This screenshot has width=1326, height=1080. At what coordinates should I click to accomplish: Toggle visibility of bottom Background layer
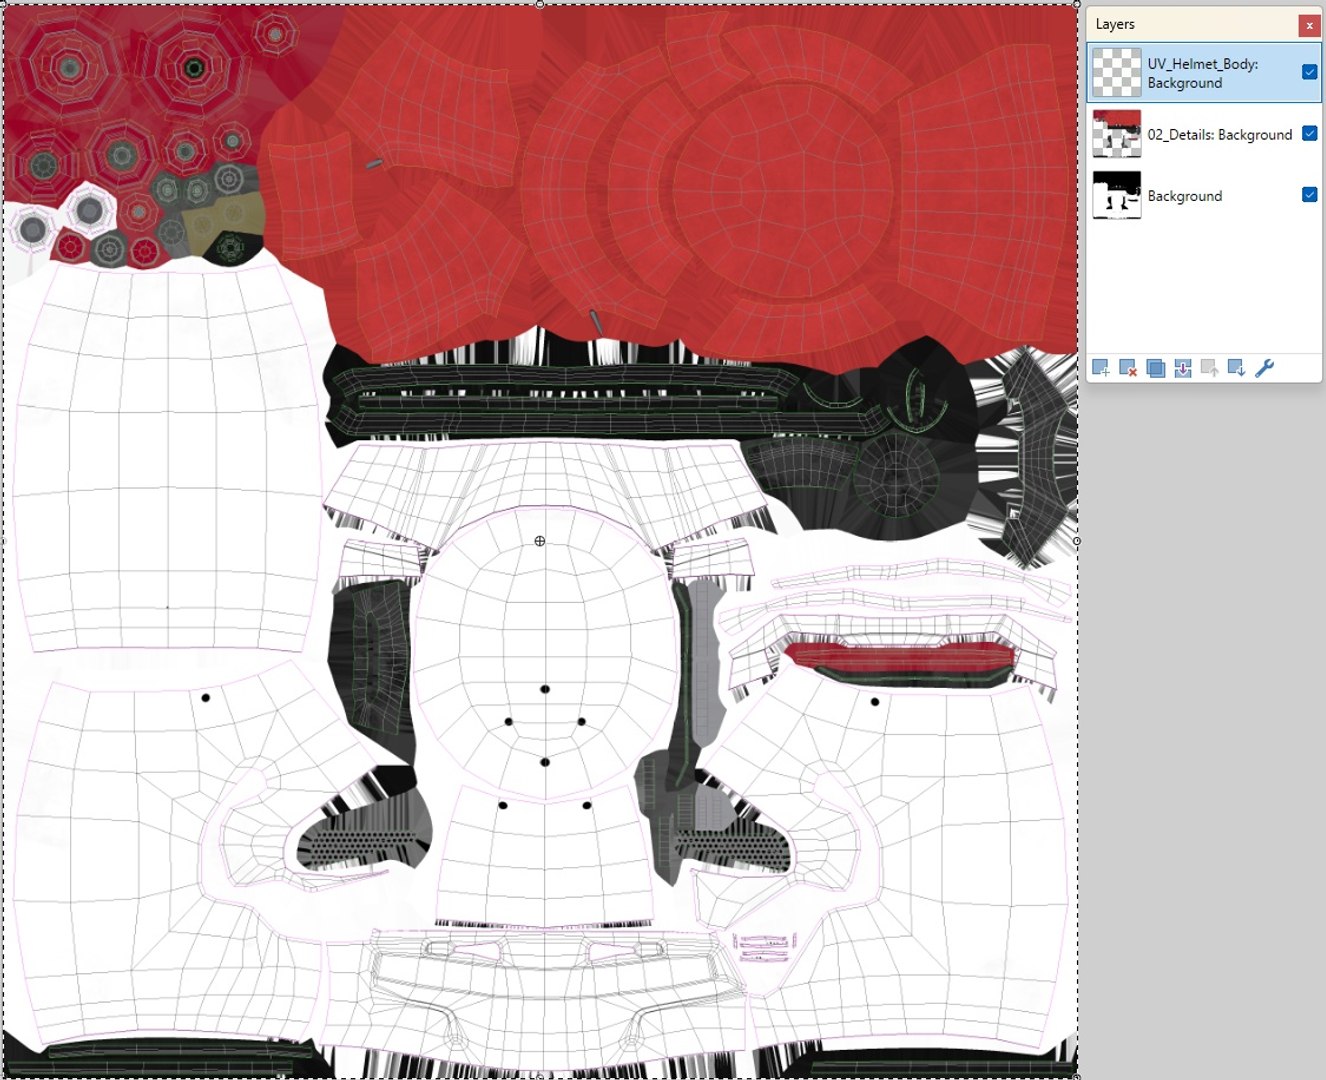coord(1309,195)
